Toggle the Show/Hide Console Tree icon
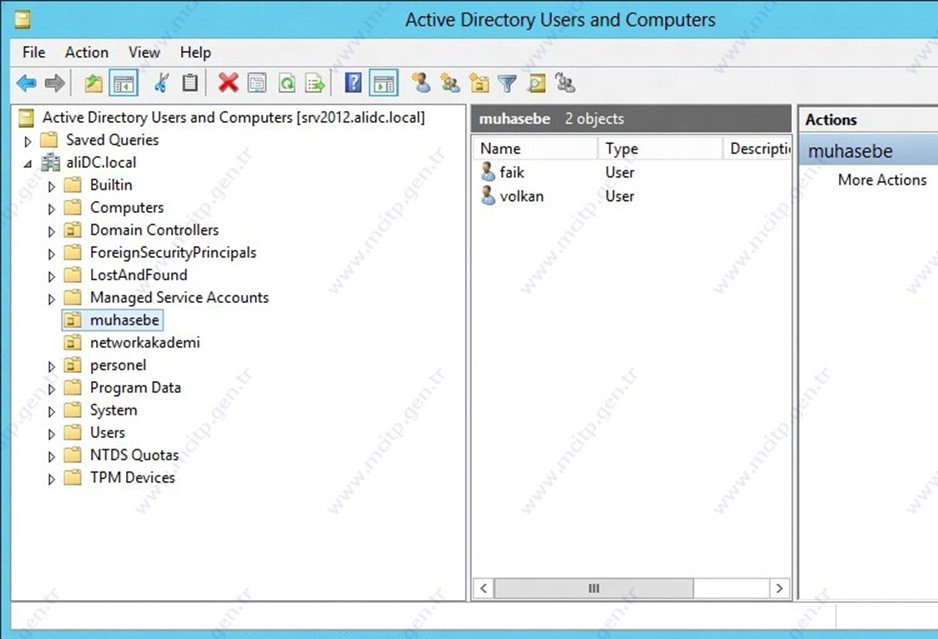Screen dimensions: 938x639 click(x=123, y=83)
